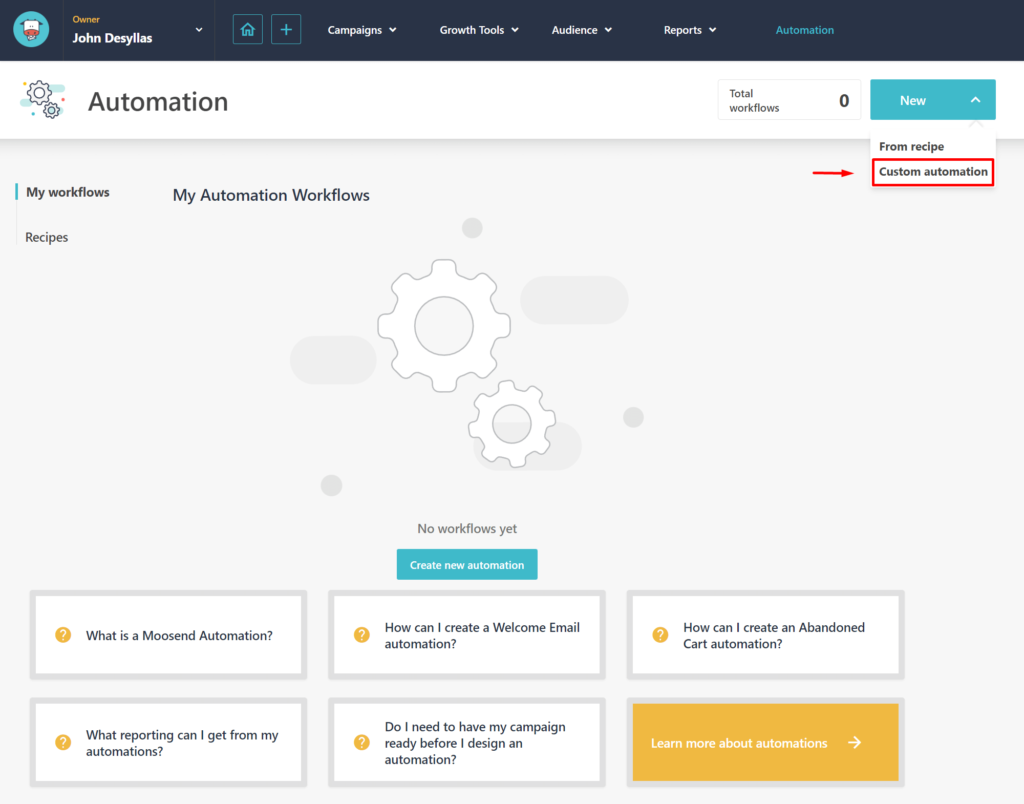Click the 'Create new automation' button

[466, 564]
